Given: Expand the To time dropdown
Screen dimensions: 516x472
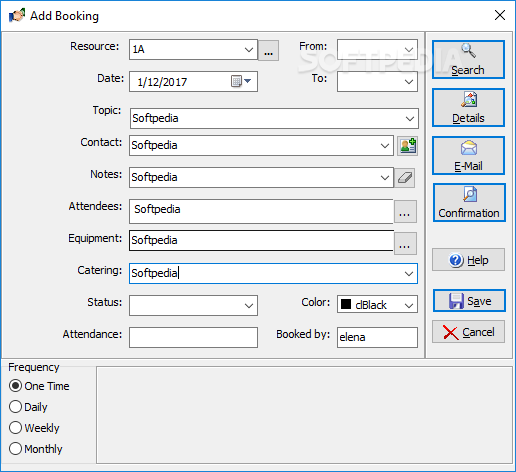Looking at the screenshot, I should tap(409, 82).
